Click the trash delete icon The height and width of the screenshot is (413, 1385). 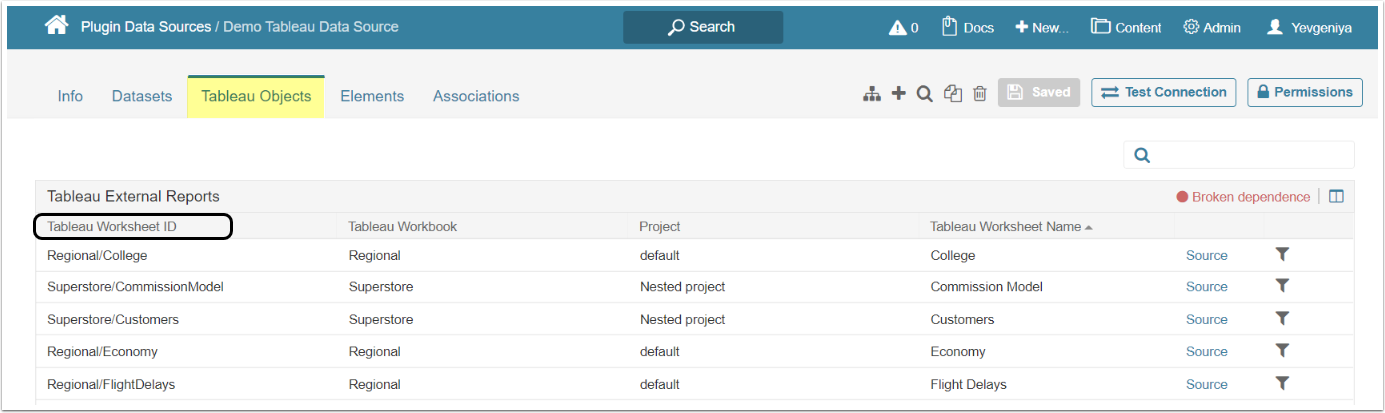pos(980,93)
